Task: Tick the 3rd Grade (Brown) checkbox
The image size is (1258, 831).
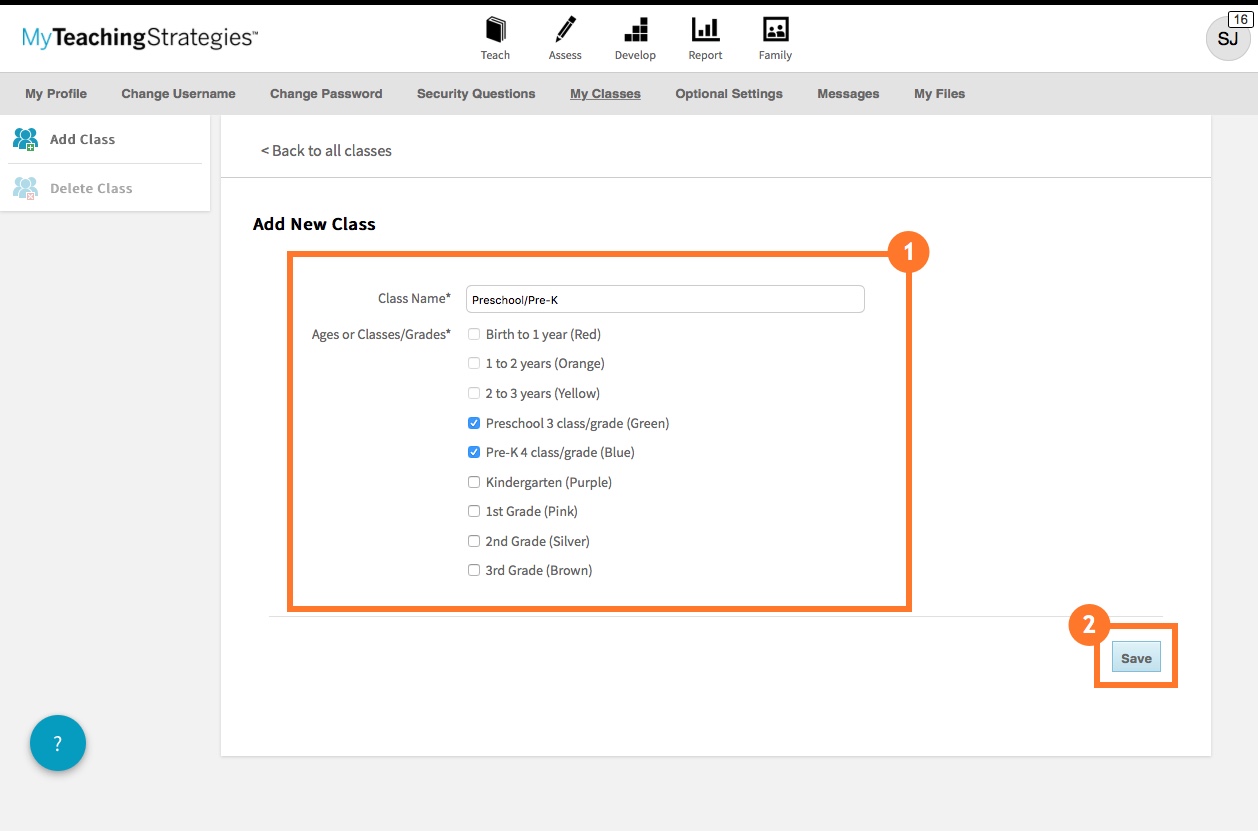Action: pyautogui.click(x=474, y=570)
